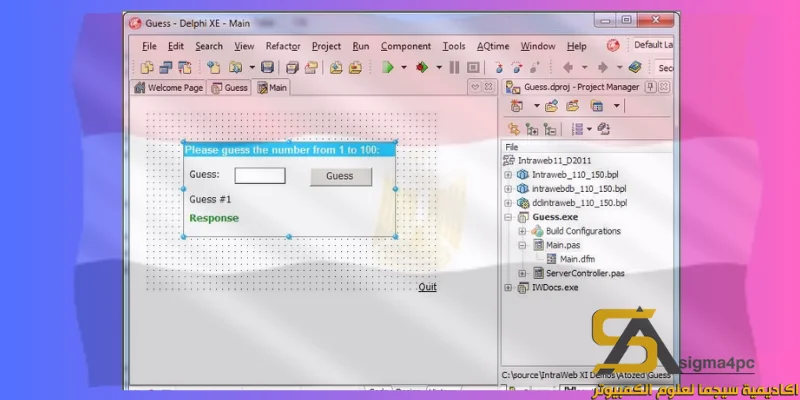Open the dropdown arrow next to Open file
This screenshot has height=400, width=800.
coord(252,67)
